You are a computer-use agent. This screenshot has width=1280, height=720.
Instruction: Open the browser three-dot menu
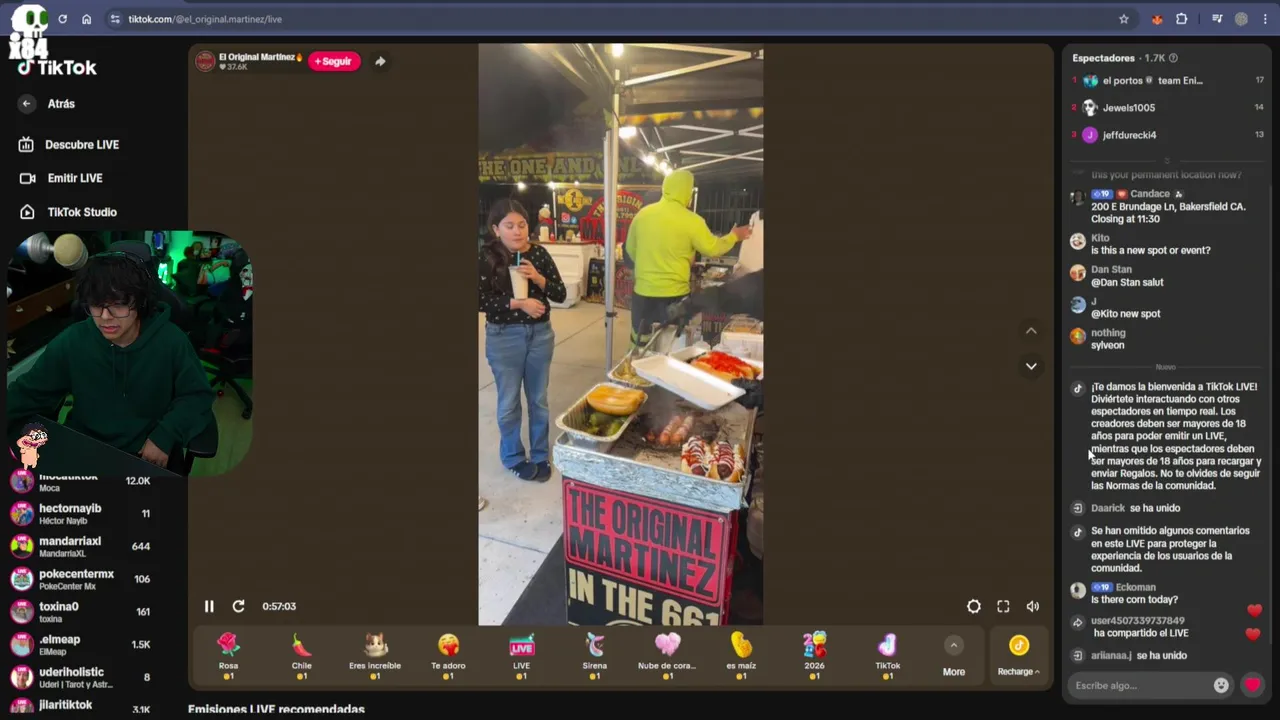pyautogui.click(x=1266, y=19)
